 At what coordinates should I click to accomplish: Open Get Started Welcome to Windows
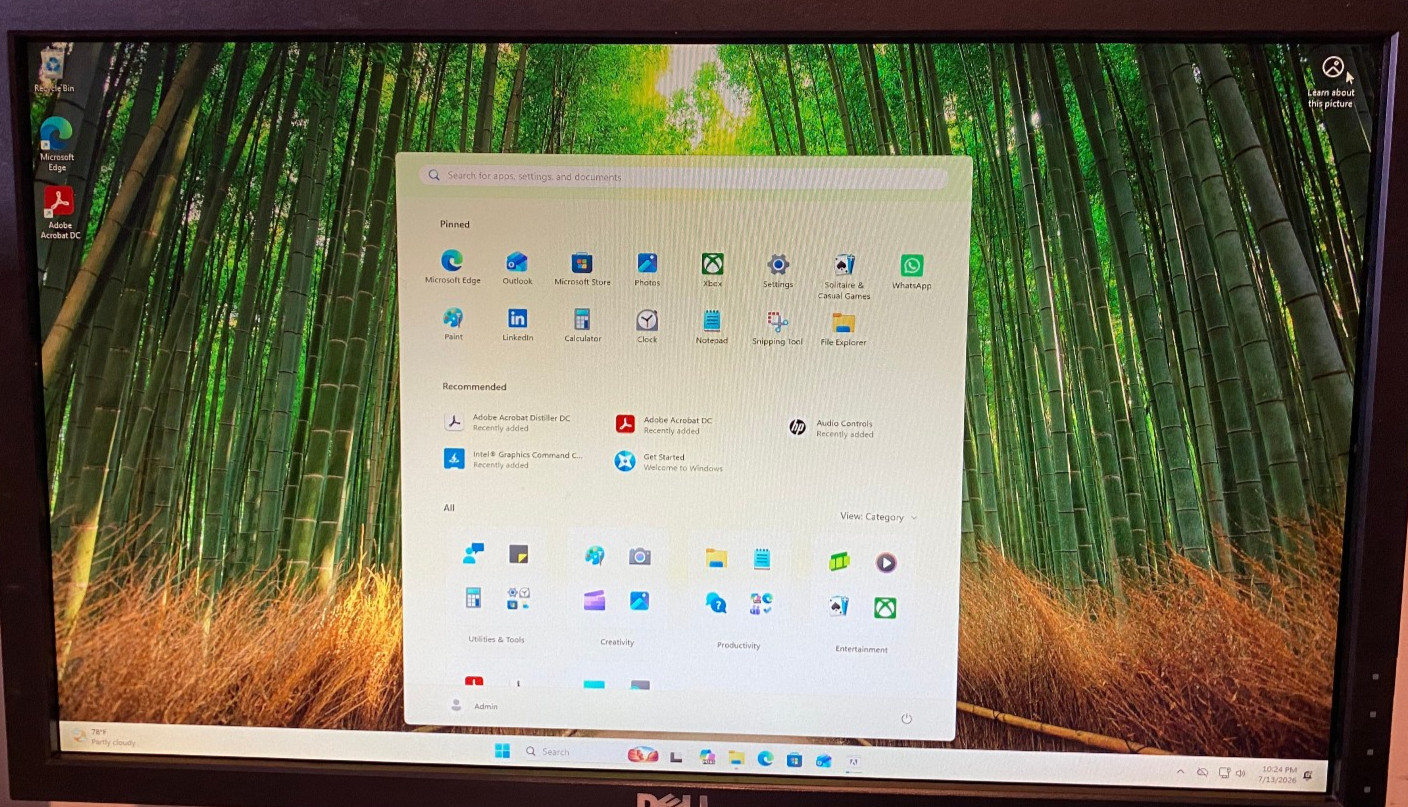(x=668, y=461)
